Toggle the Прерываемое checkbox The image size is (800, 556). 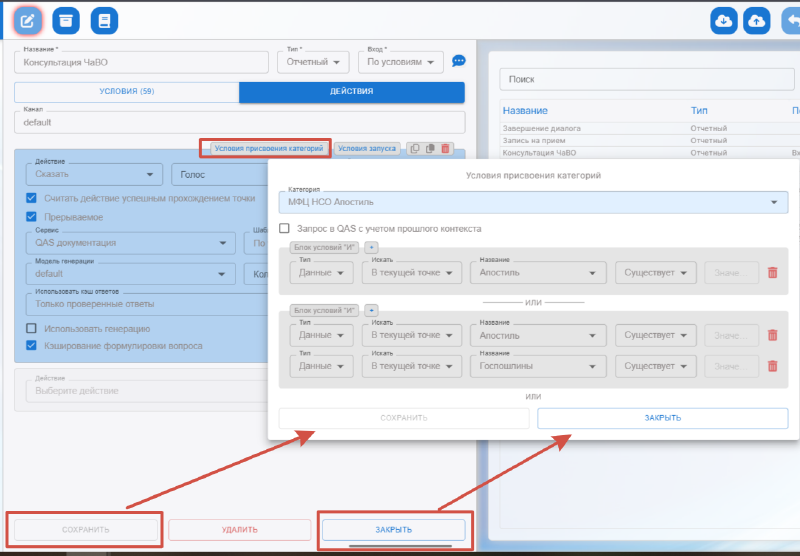(32, 217)
